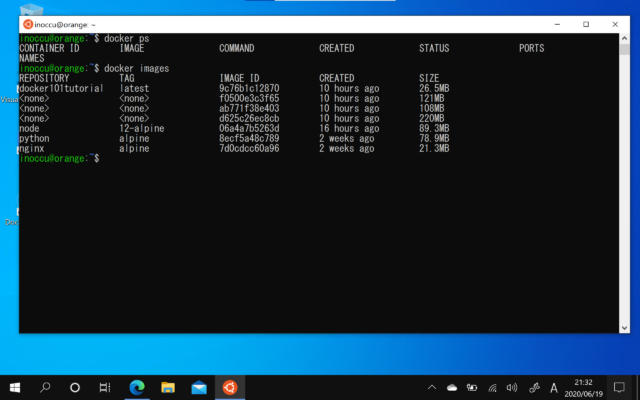Click 'PORTS' column header
The image size is (640, 400).
click(x=531, y=48)
